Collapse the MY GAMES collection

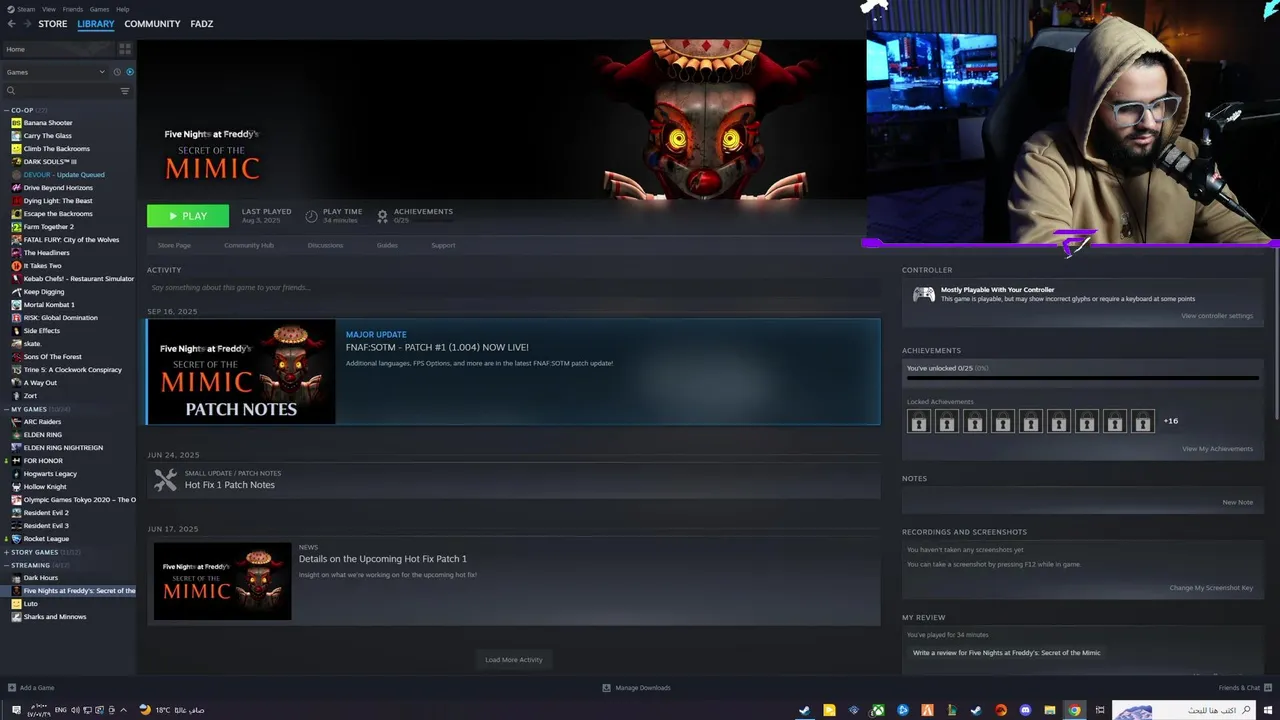point(6,409)
